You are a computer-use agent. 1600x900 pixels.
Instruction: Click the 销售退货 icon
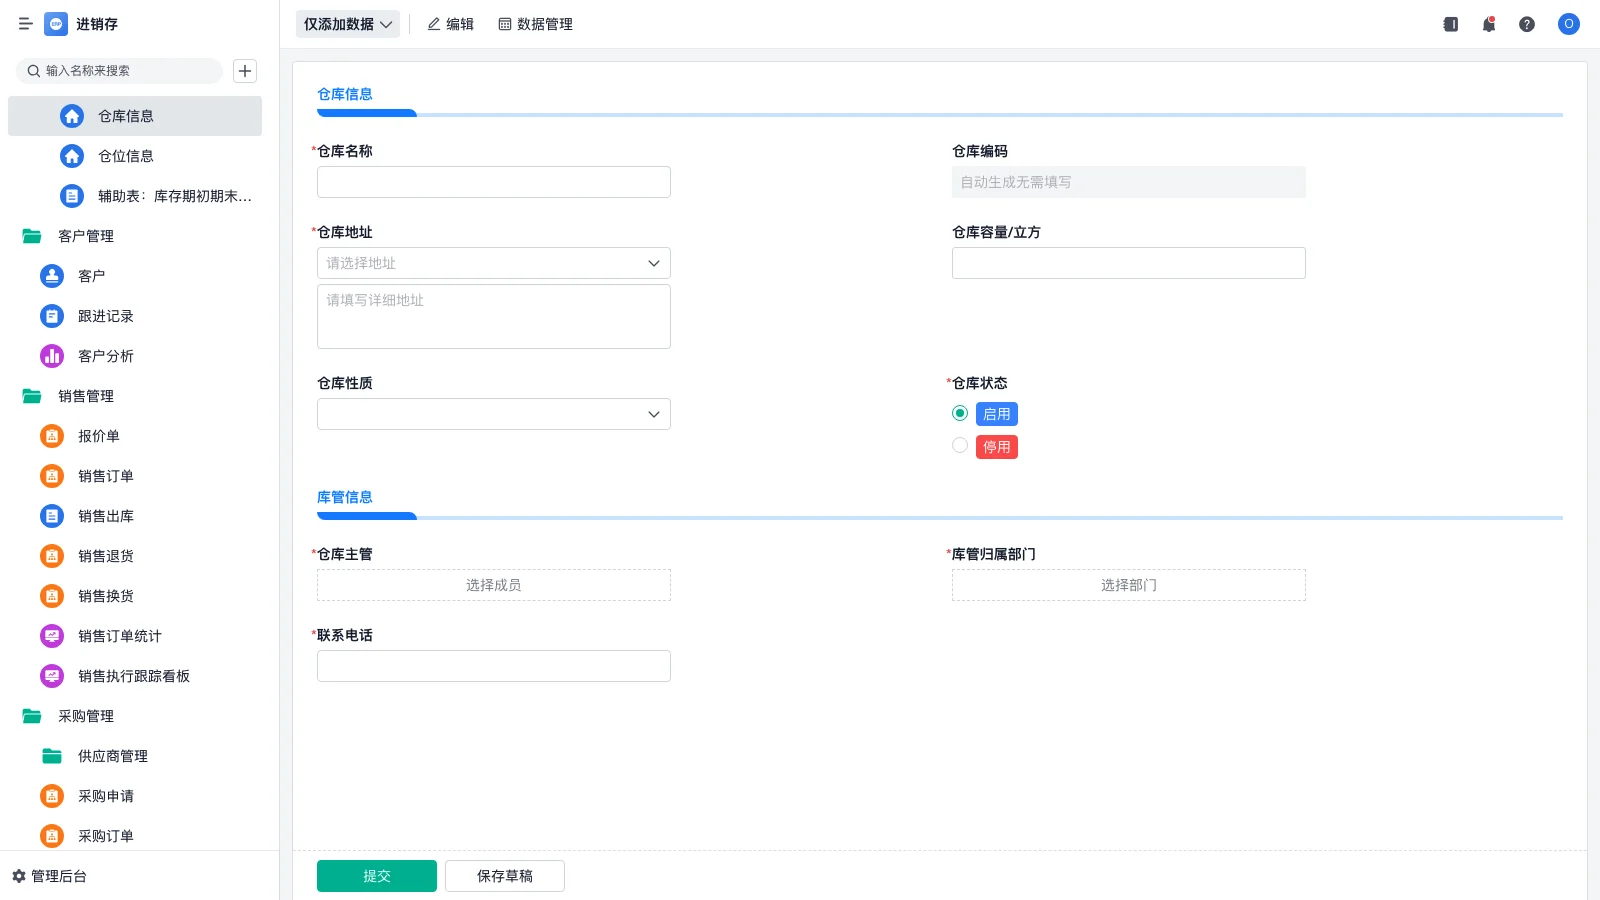tap(52, 556)
